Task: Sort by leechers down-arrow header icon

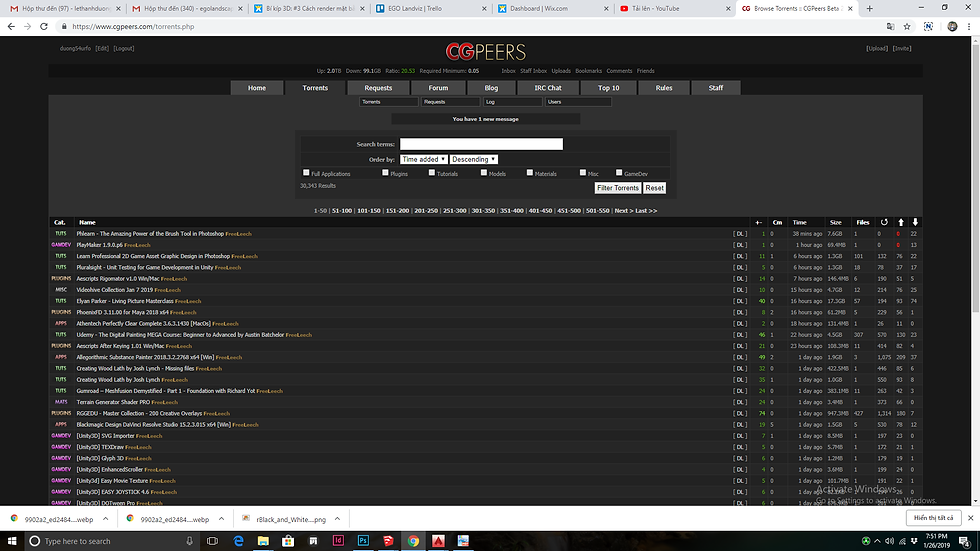Action: tap(915, 222)
